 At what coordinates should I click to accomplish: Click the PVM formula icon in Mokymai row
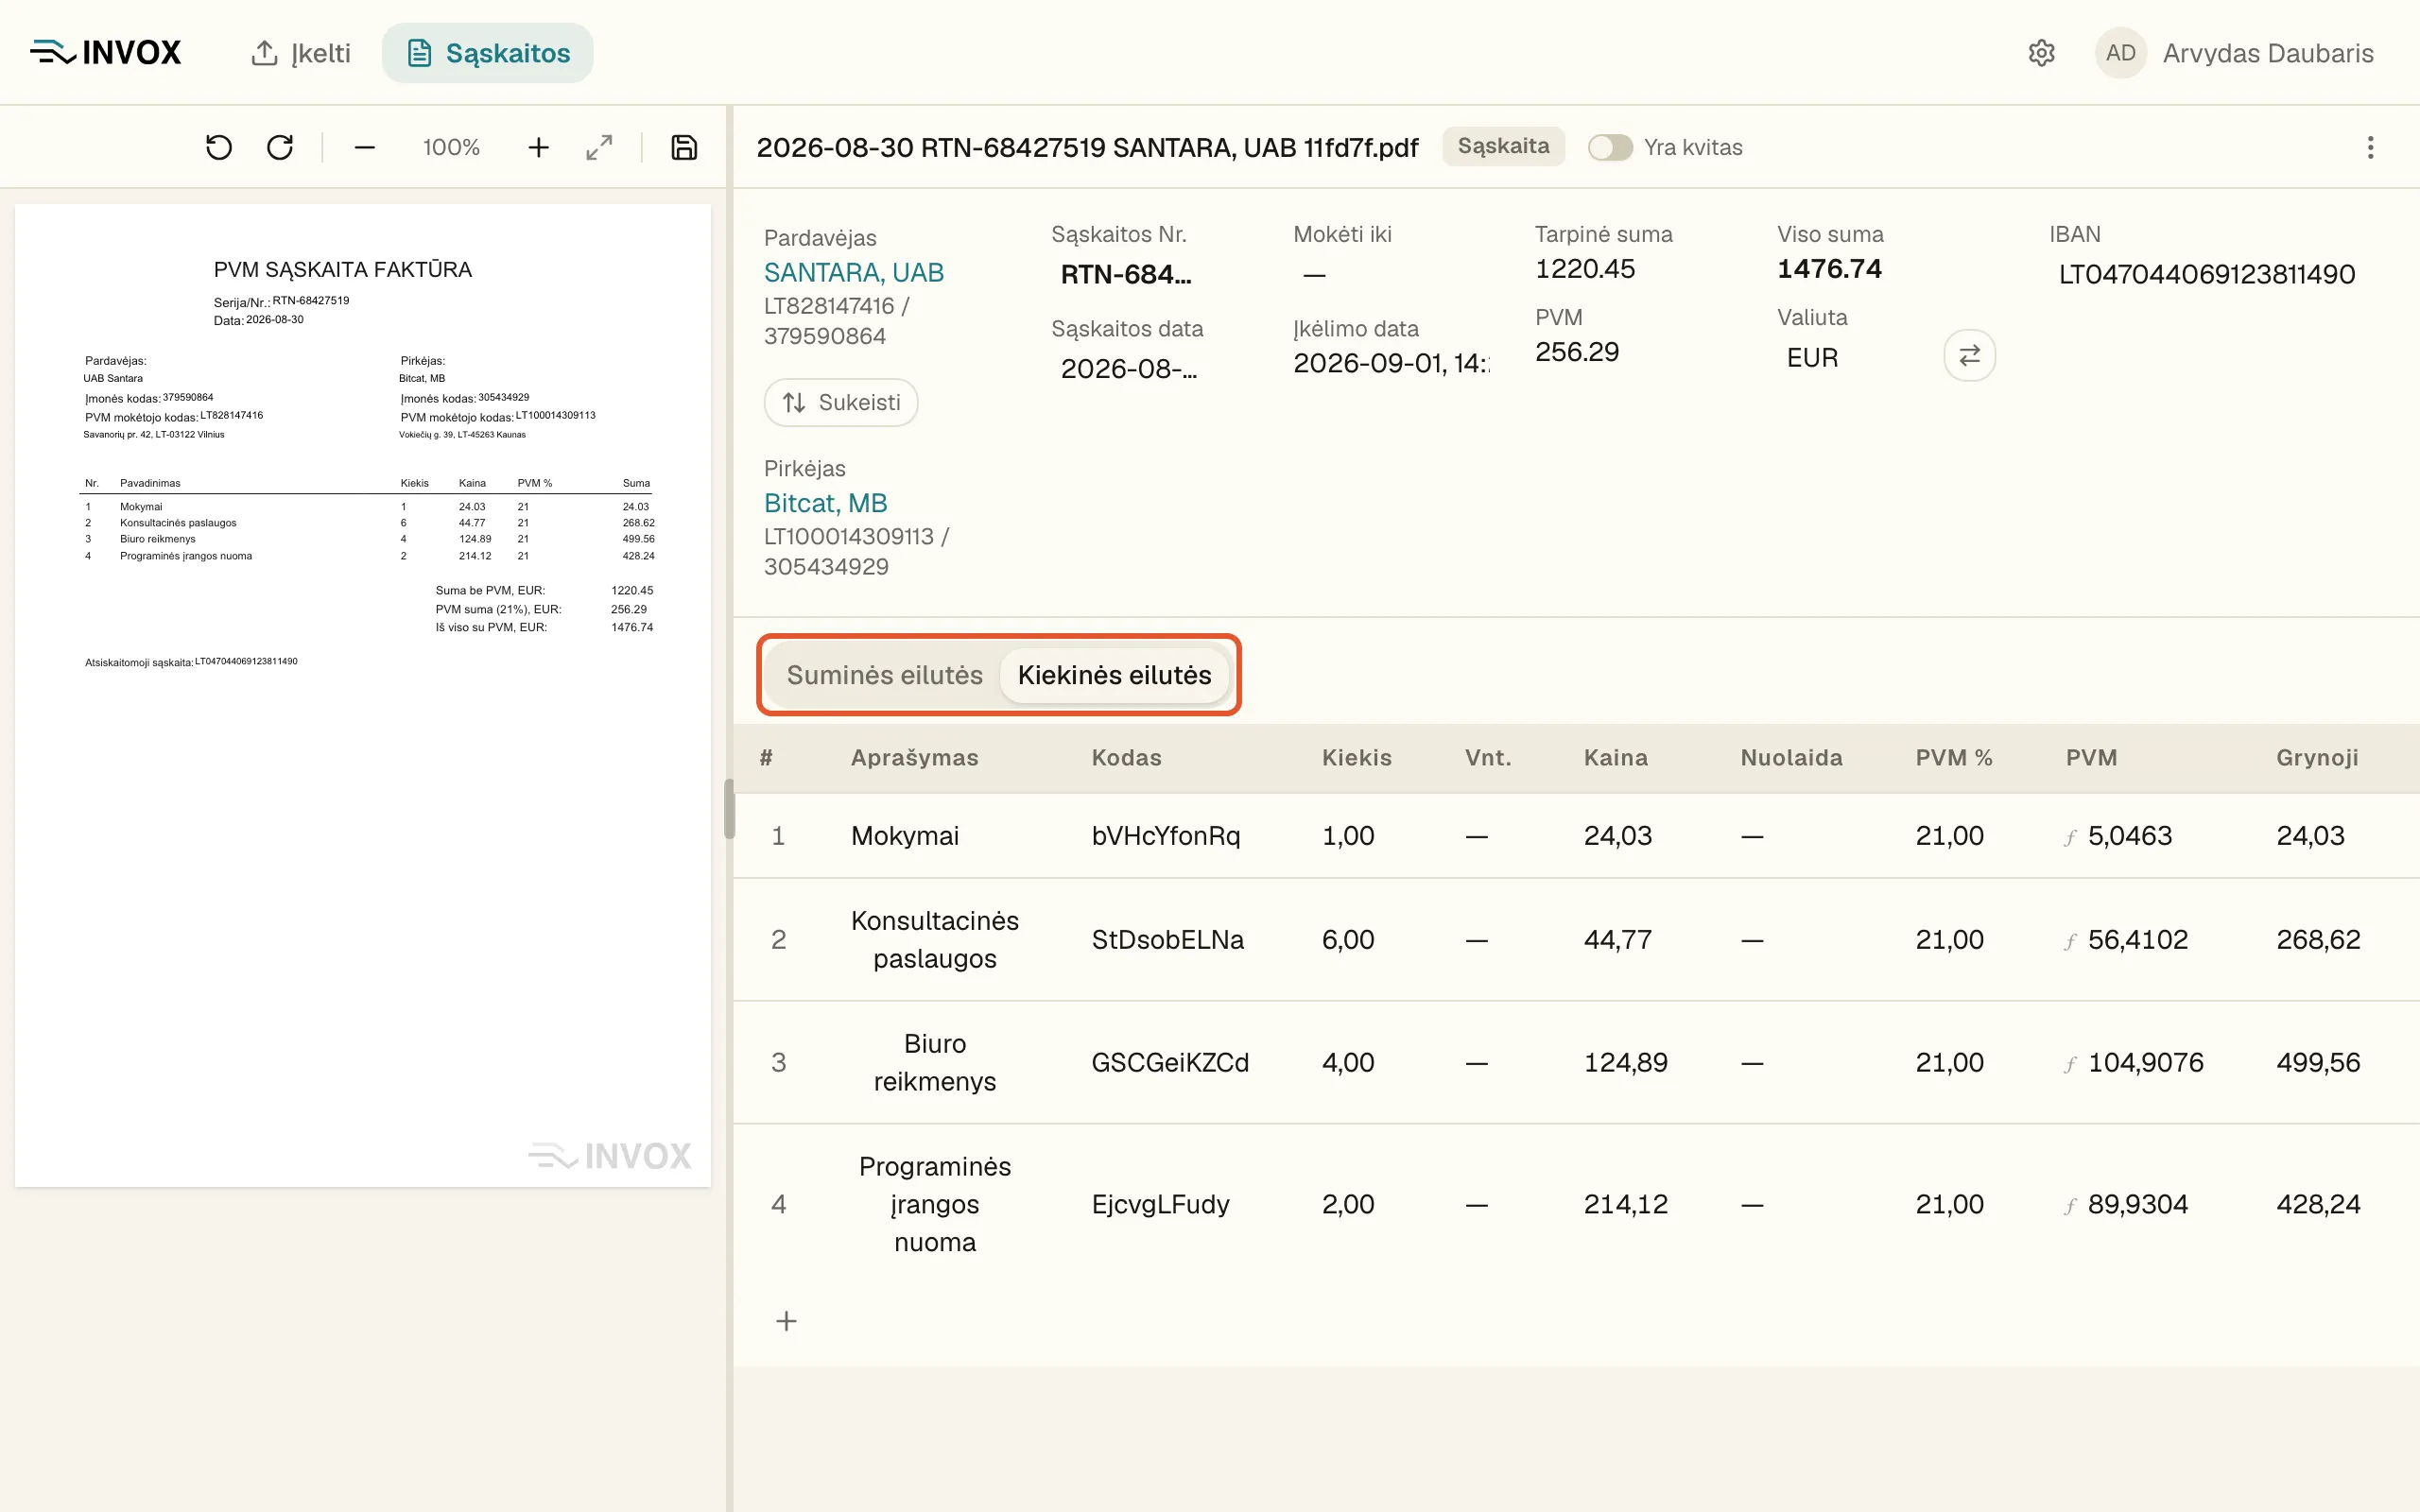point(2070,837)
